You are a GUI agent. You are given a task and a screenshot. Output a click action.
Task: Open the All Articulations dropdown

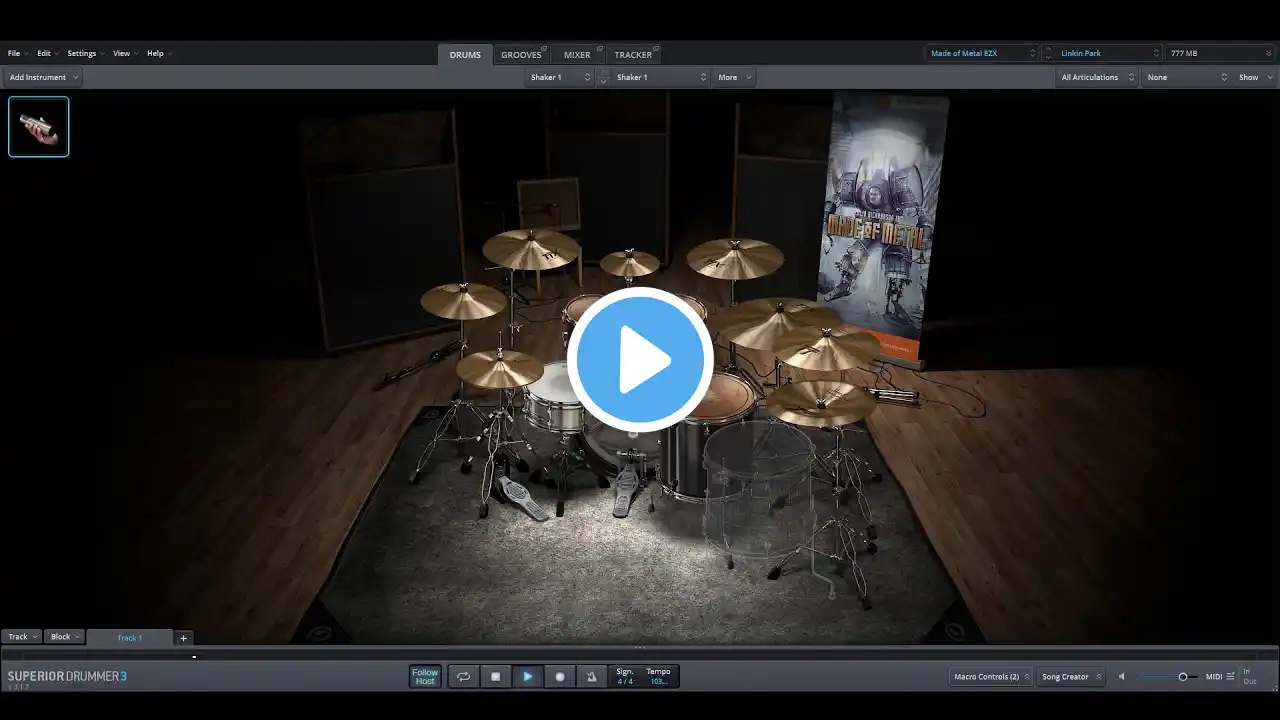[1097, 77]
